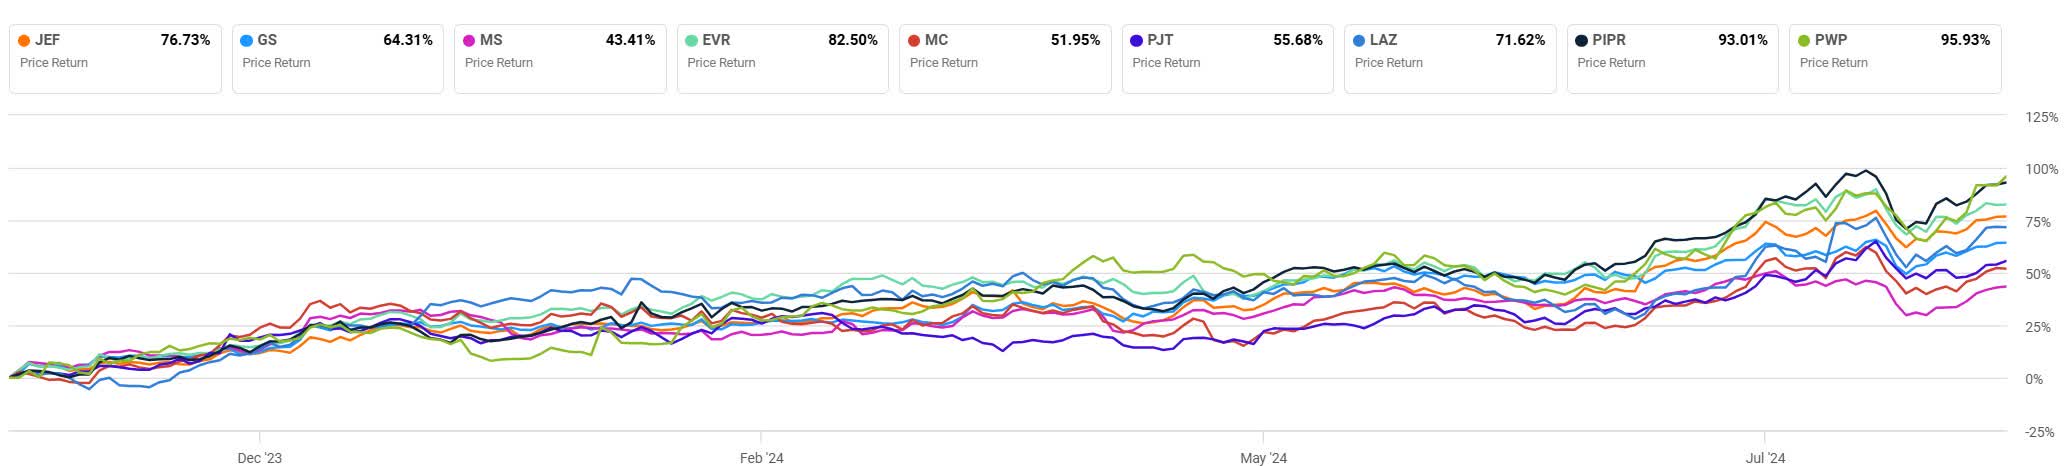Select the May '24 axis label

pyautogui.click(x=1263, y=458)
